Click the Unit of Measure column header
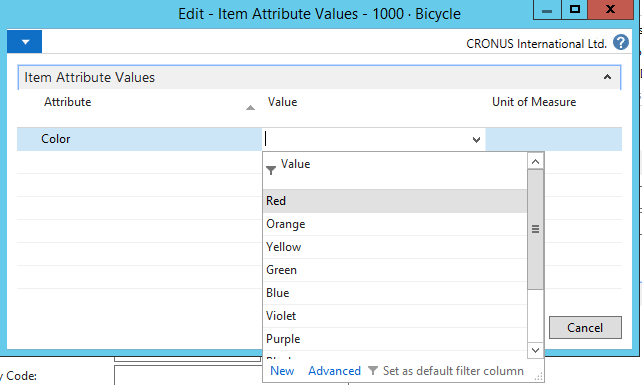The height and width of the screenshot is (385, 642). coord(534,102)
